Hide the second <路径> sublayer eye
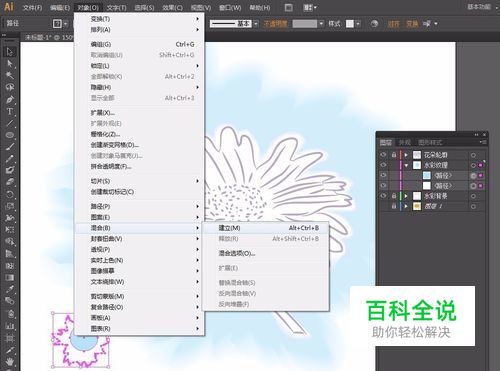This screenshot has height=371, width=500. point(383,186)
